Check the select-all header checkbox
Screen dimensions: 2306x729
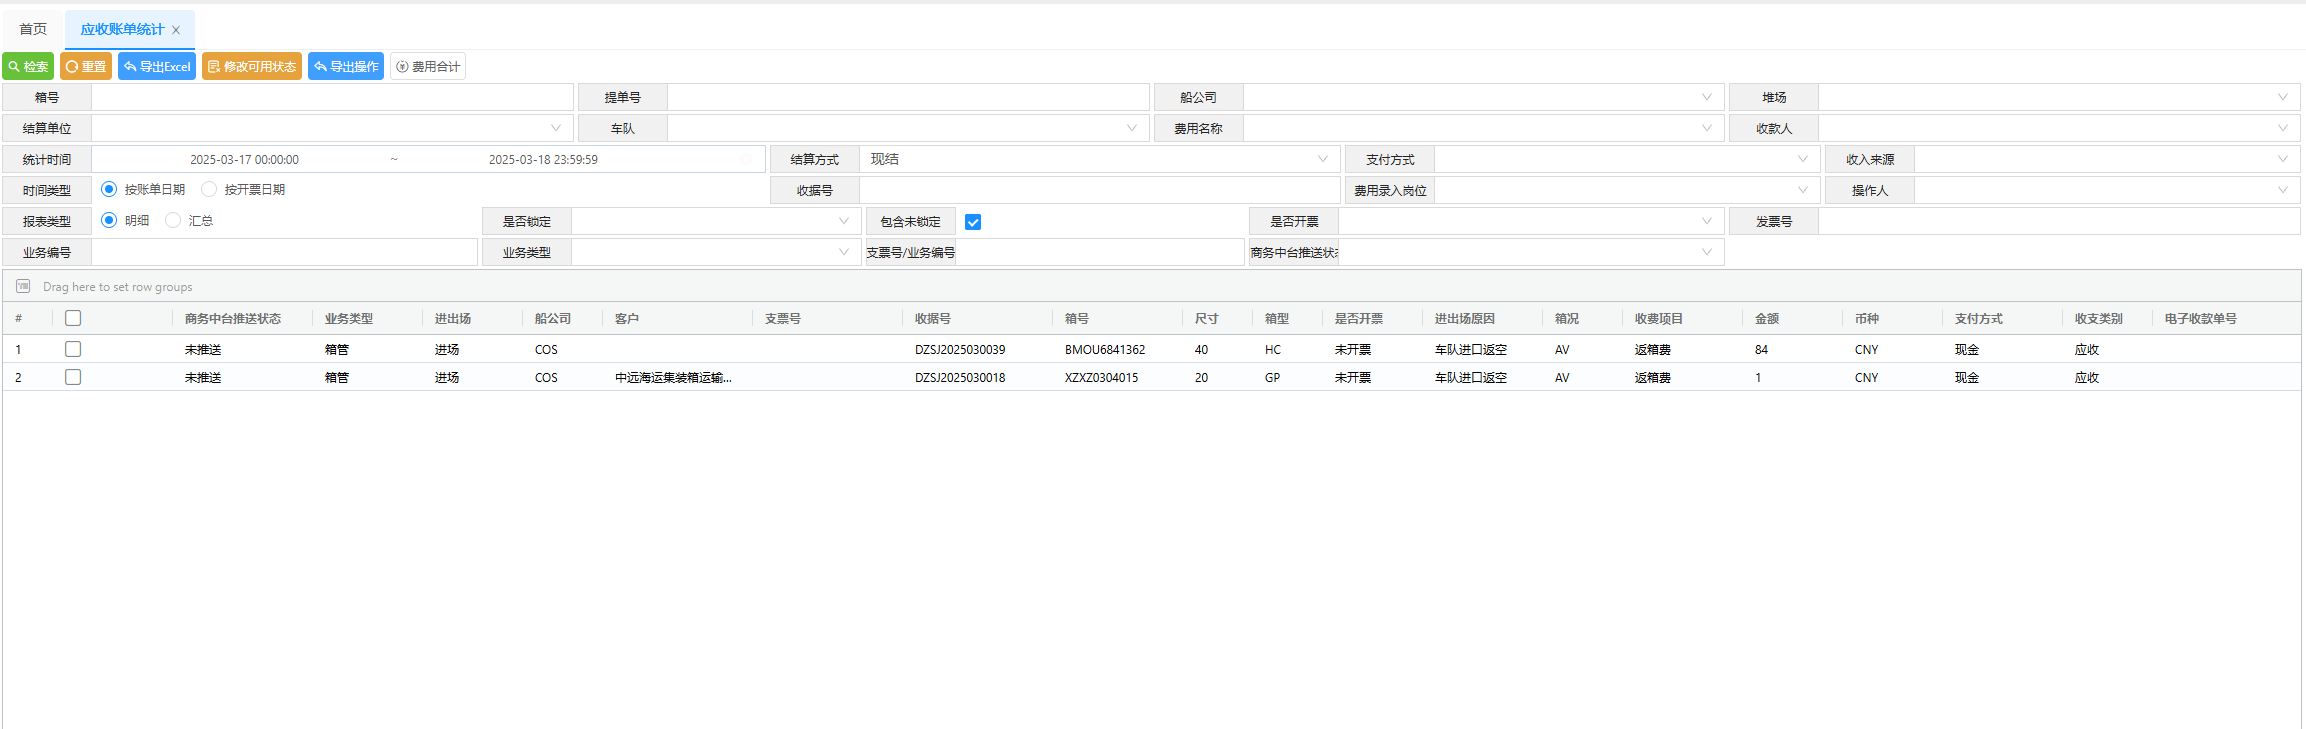[73, 319]
